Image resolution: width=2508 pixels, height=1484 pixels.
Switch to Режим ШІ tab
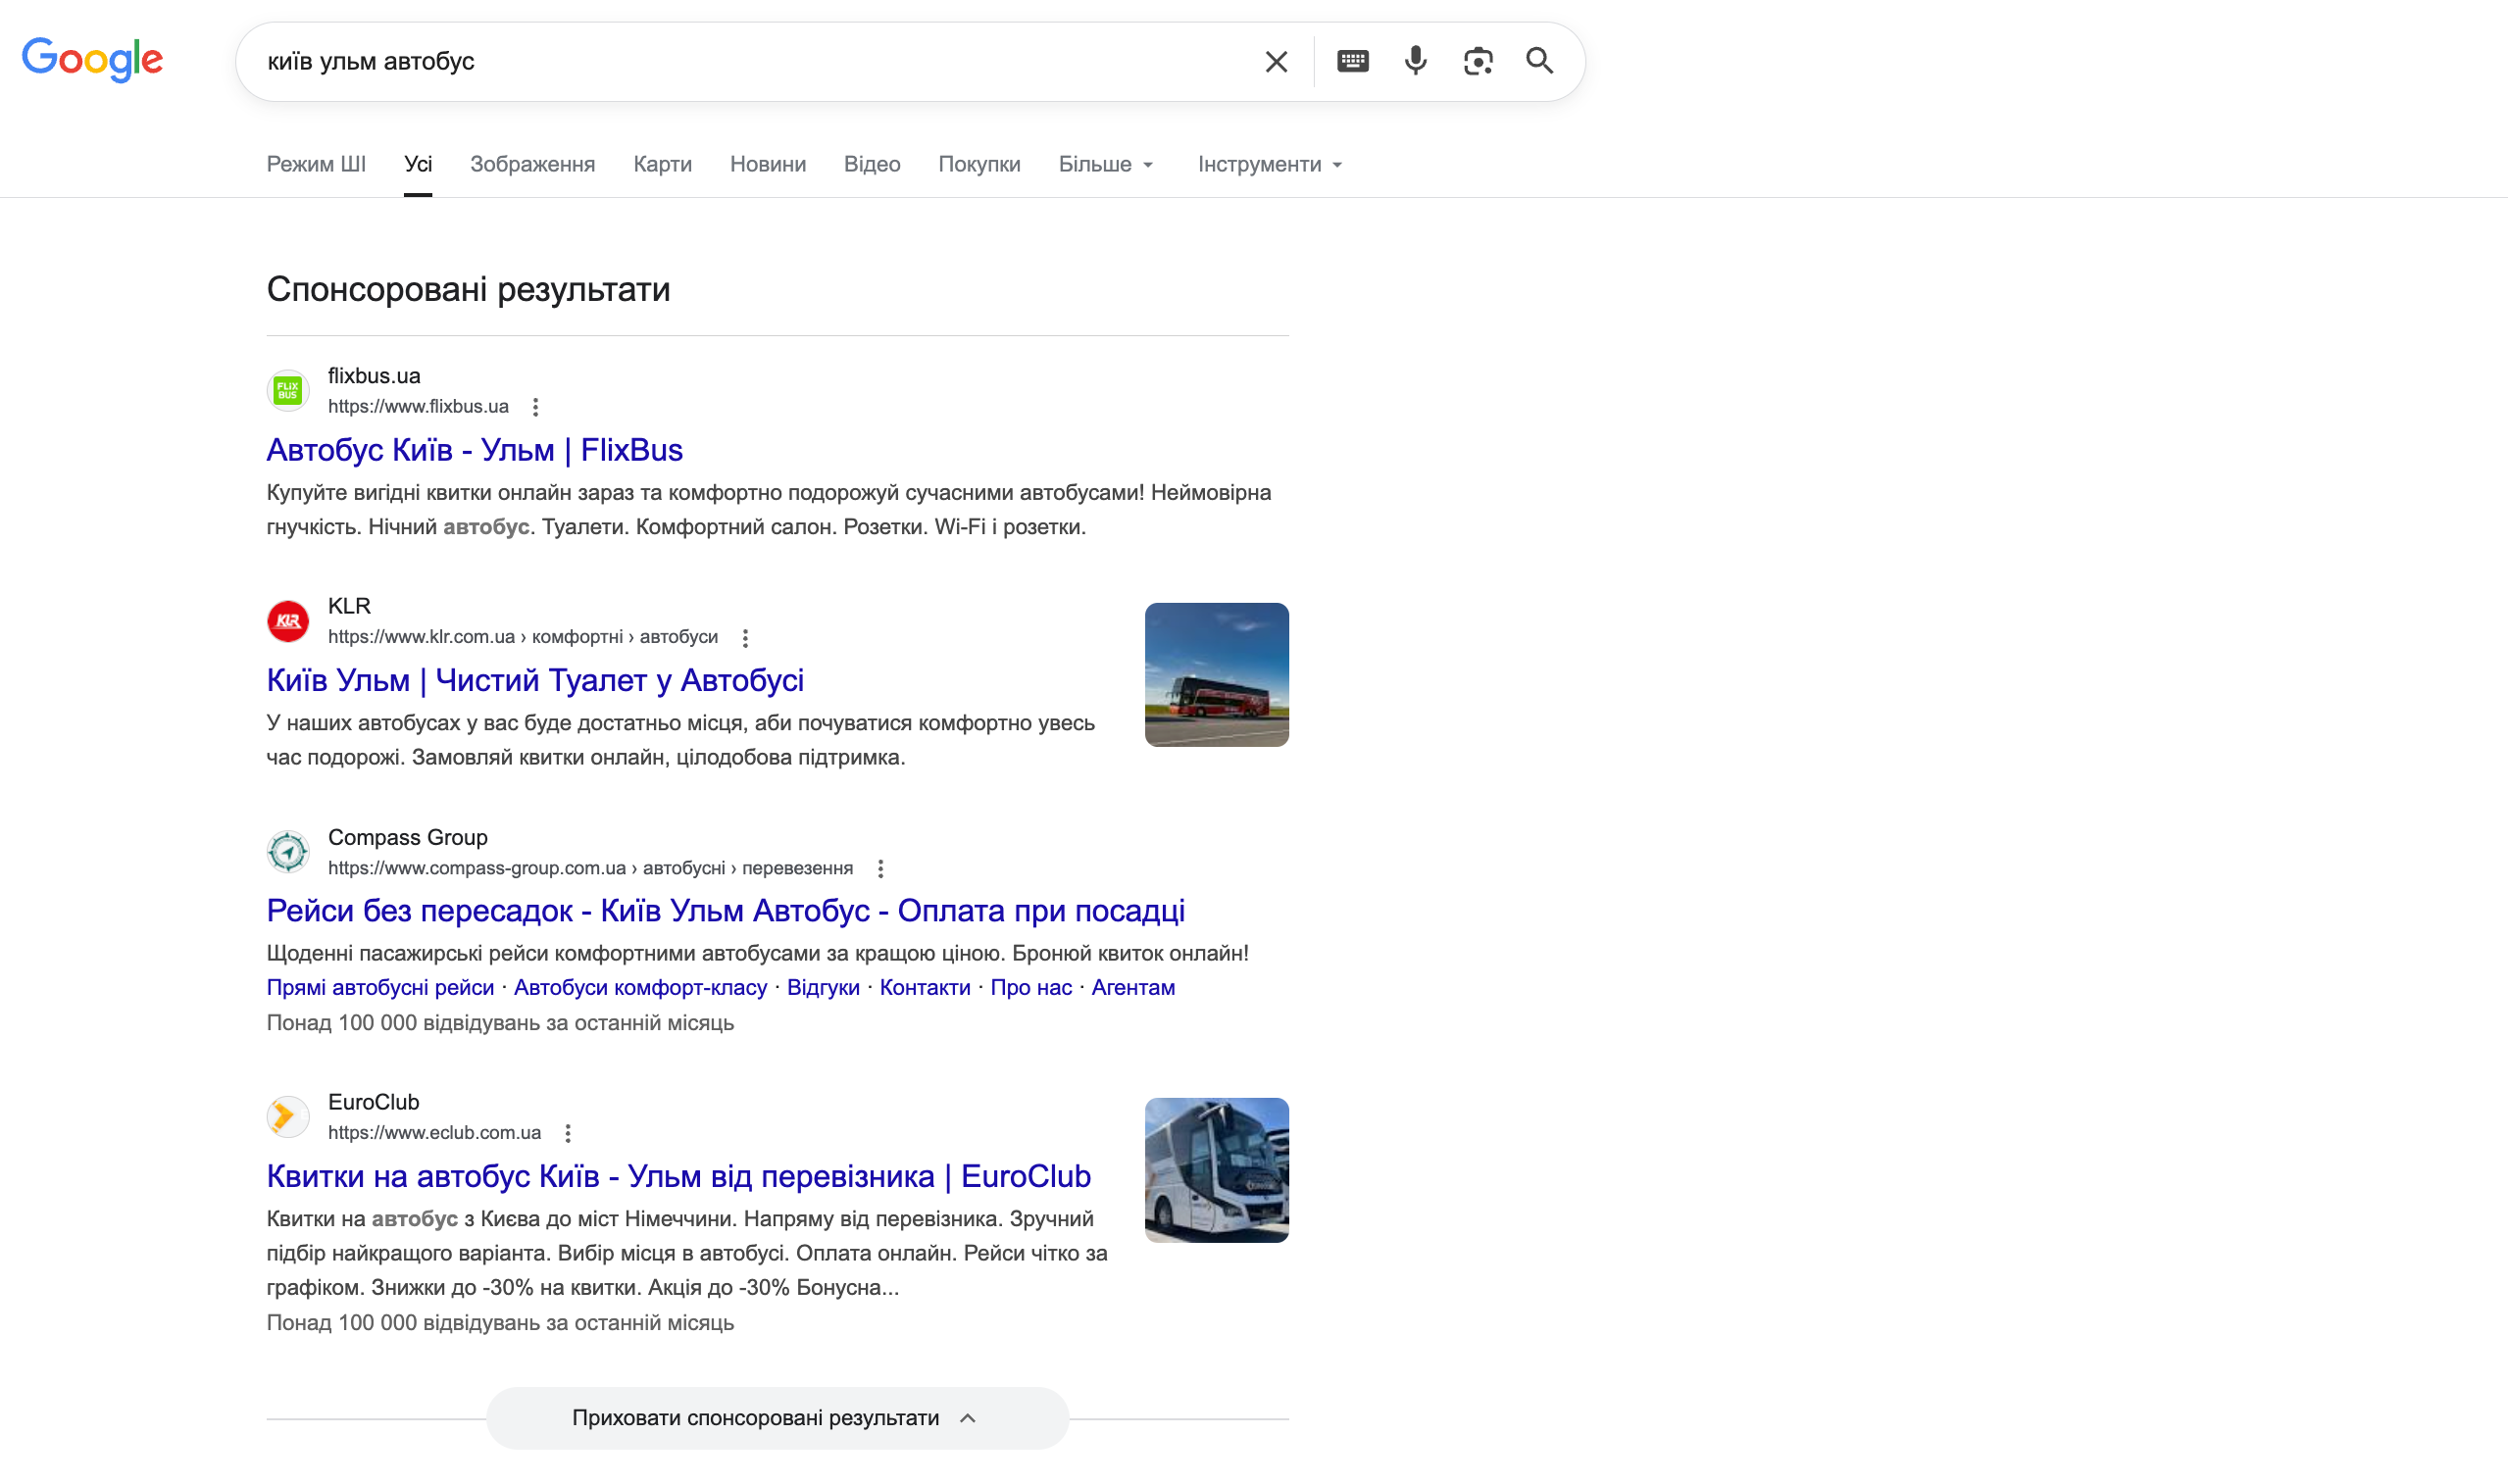[316, 164]
